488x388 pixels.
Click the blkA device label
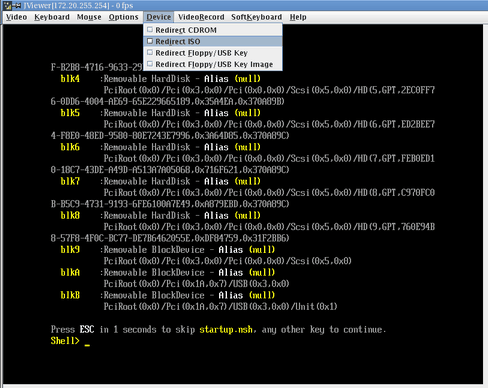pos(70,272)
